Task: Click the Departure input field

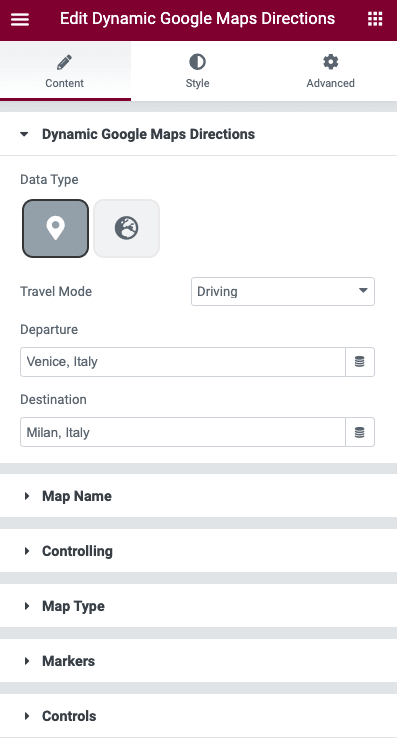Action: 183,362
